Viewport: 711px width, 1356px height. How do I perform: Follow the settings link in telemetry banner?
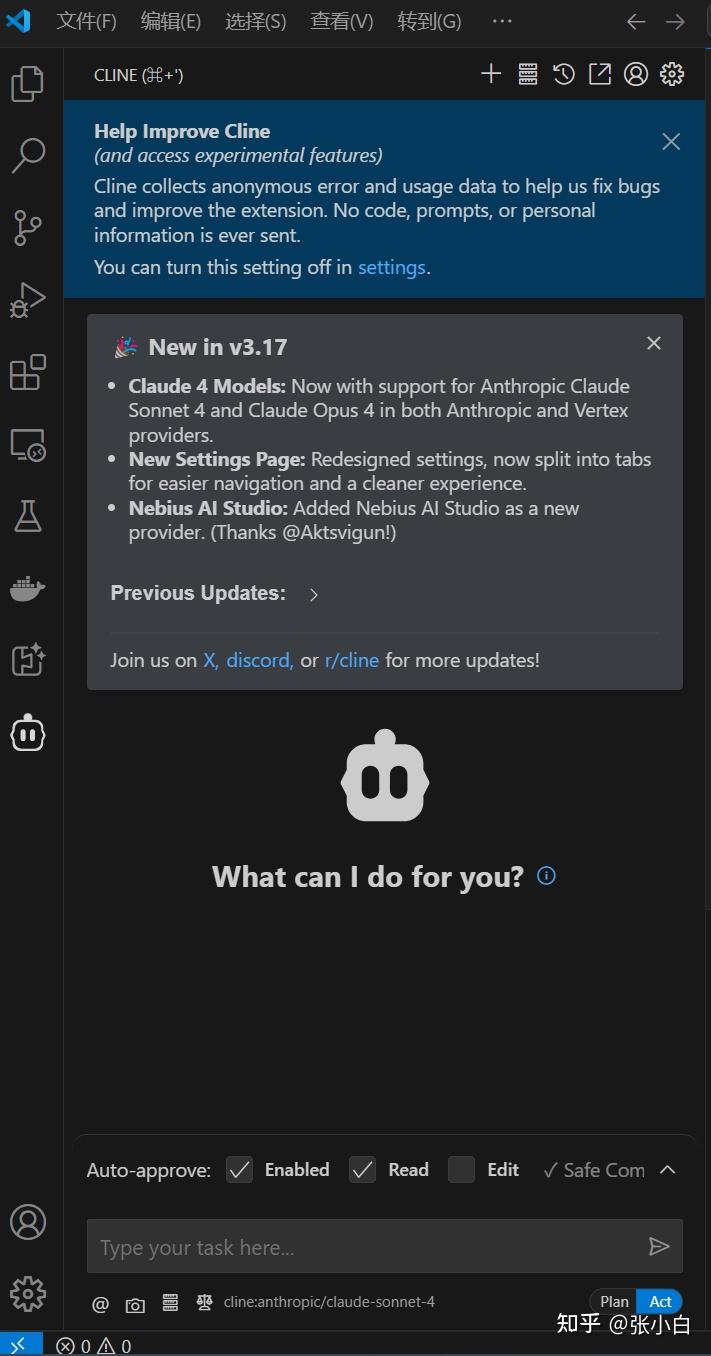(x=391, y=267)
